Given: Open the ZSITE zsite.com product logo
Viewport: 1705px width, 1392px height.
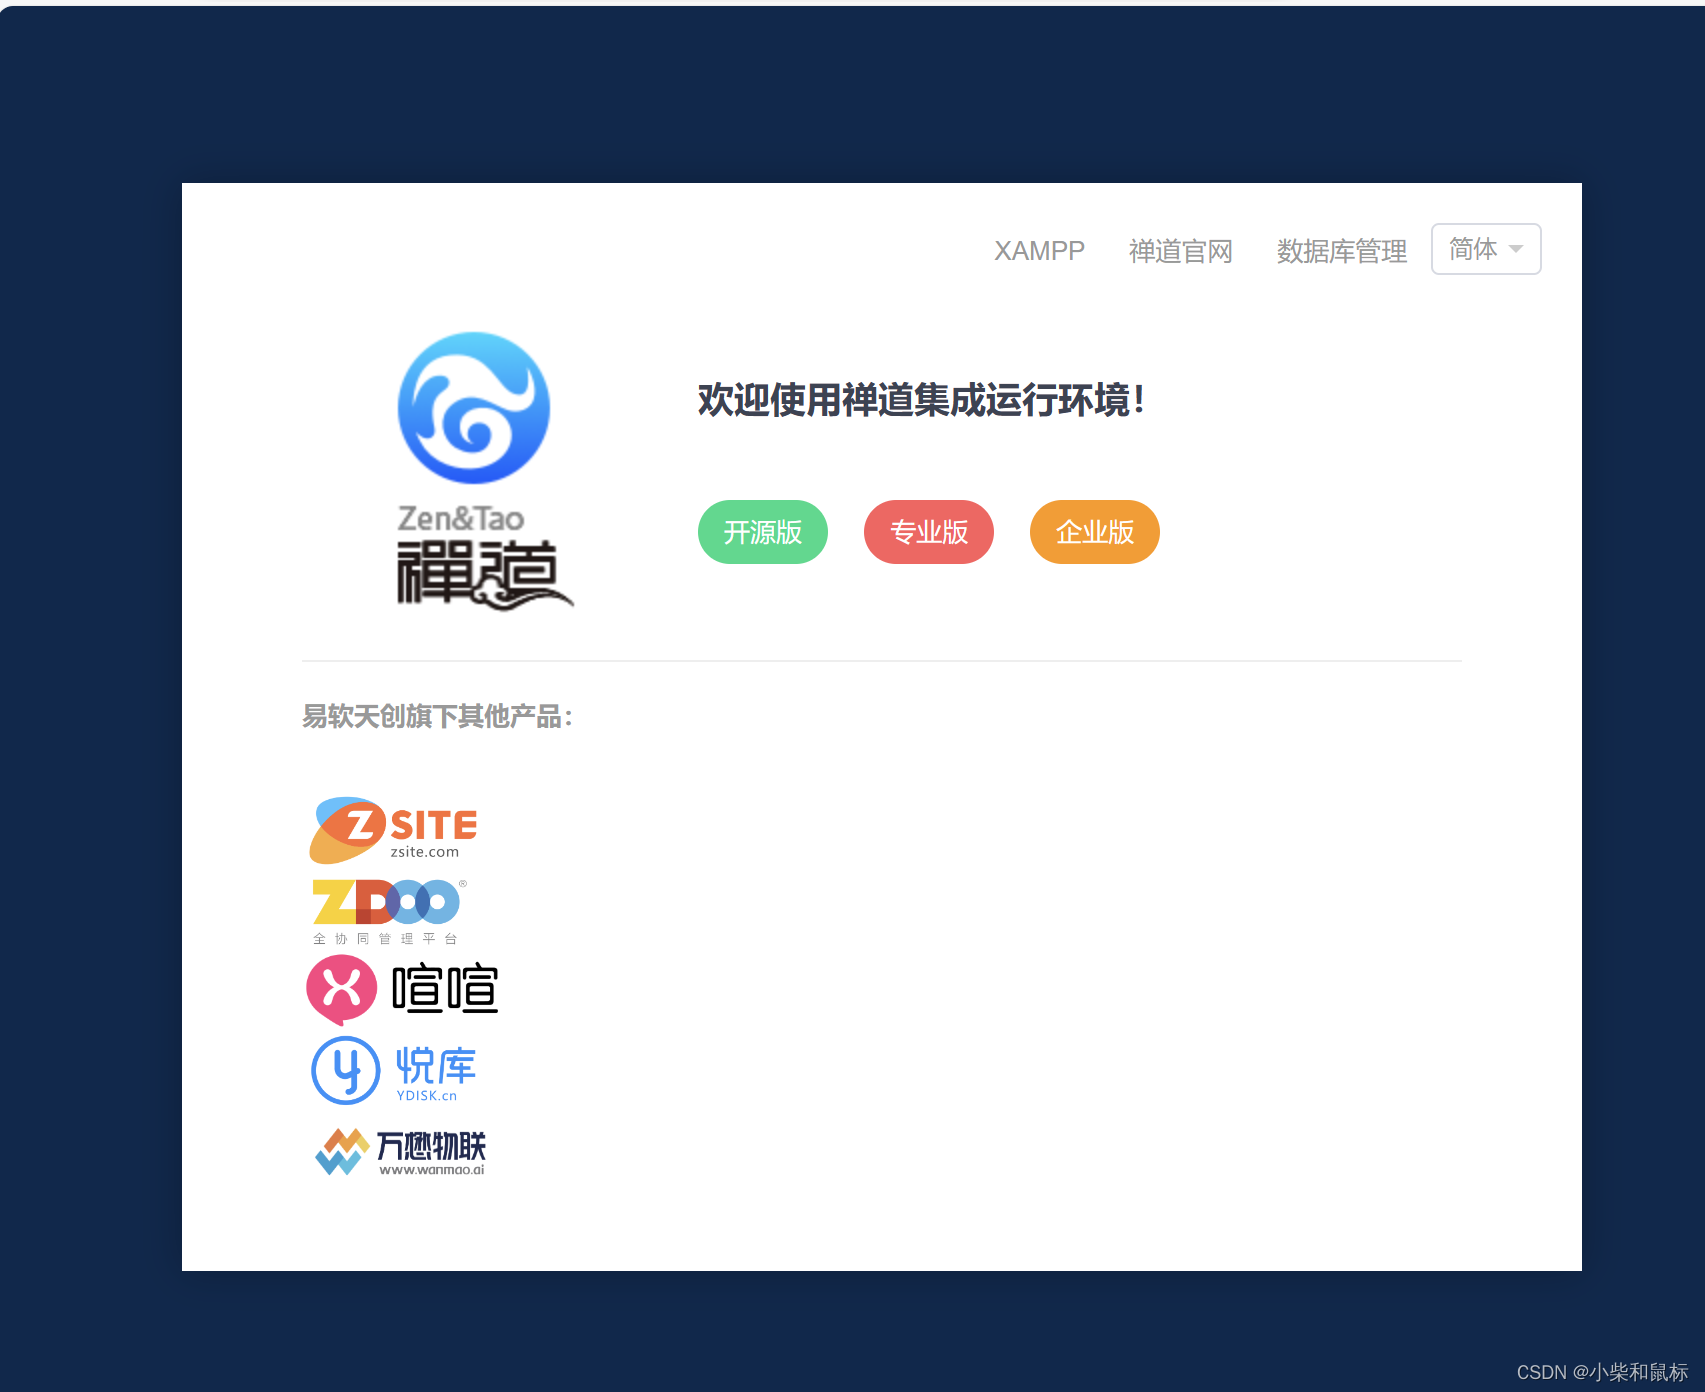Looking at the screenshot, I should (x=393, y=830).
